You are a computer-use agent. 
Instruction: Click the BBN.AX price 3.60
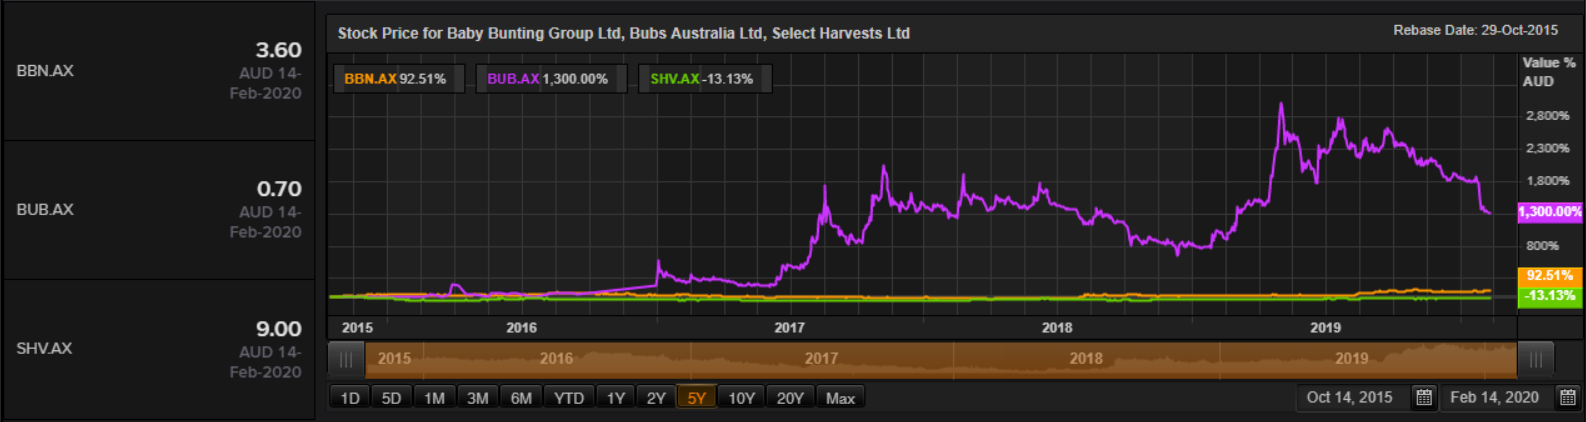278,50
